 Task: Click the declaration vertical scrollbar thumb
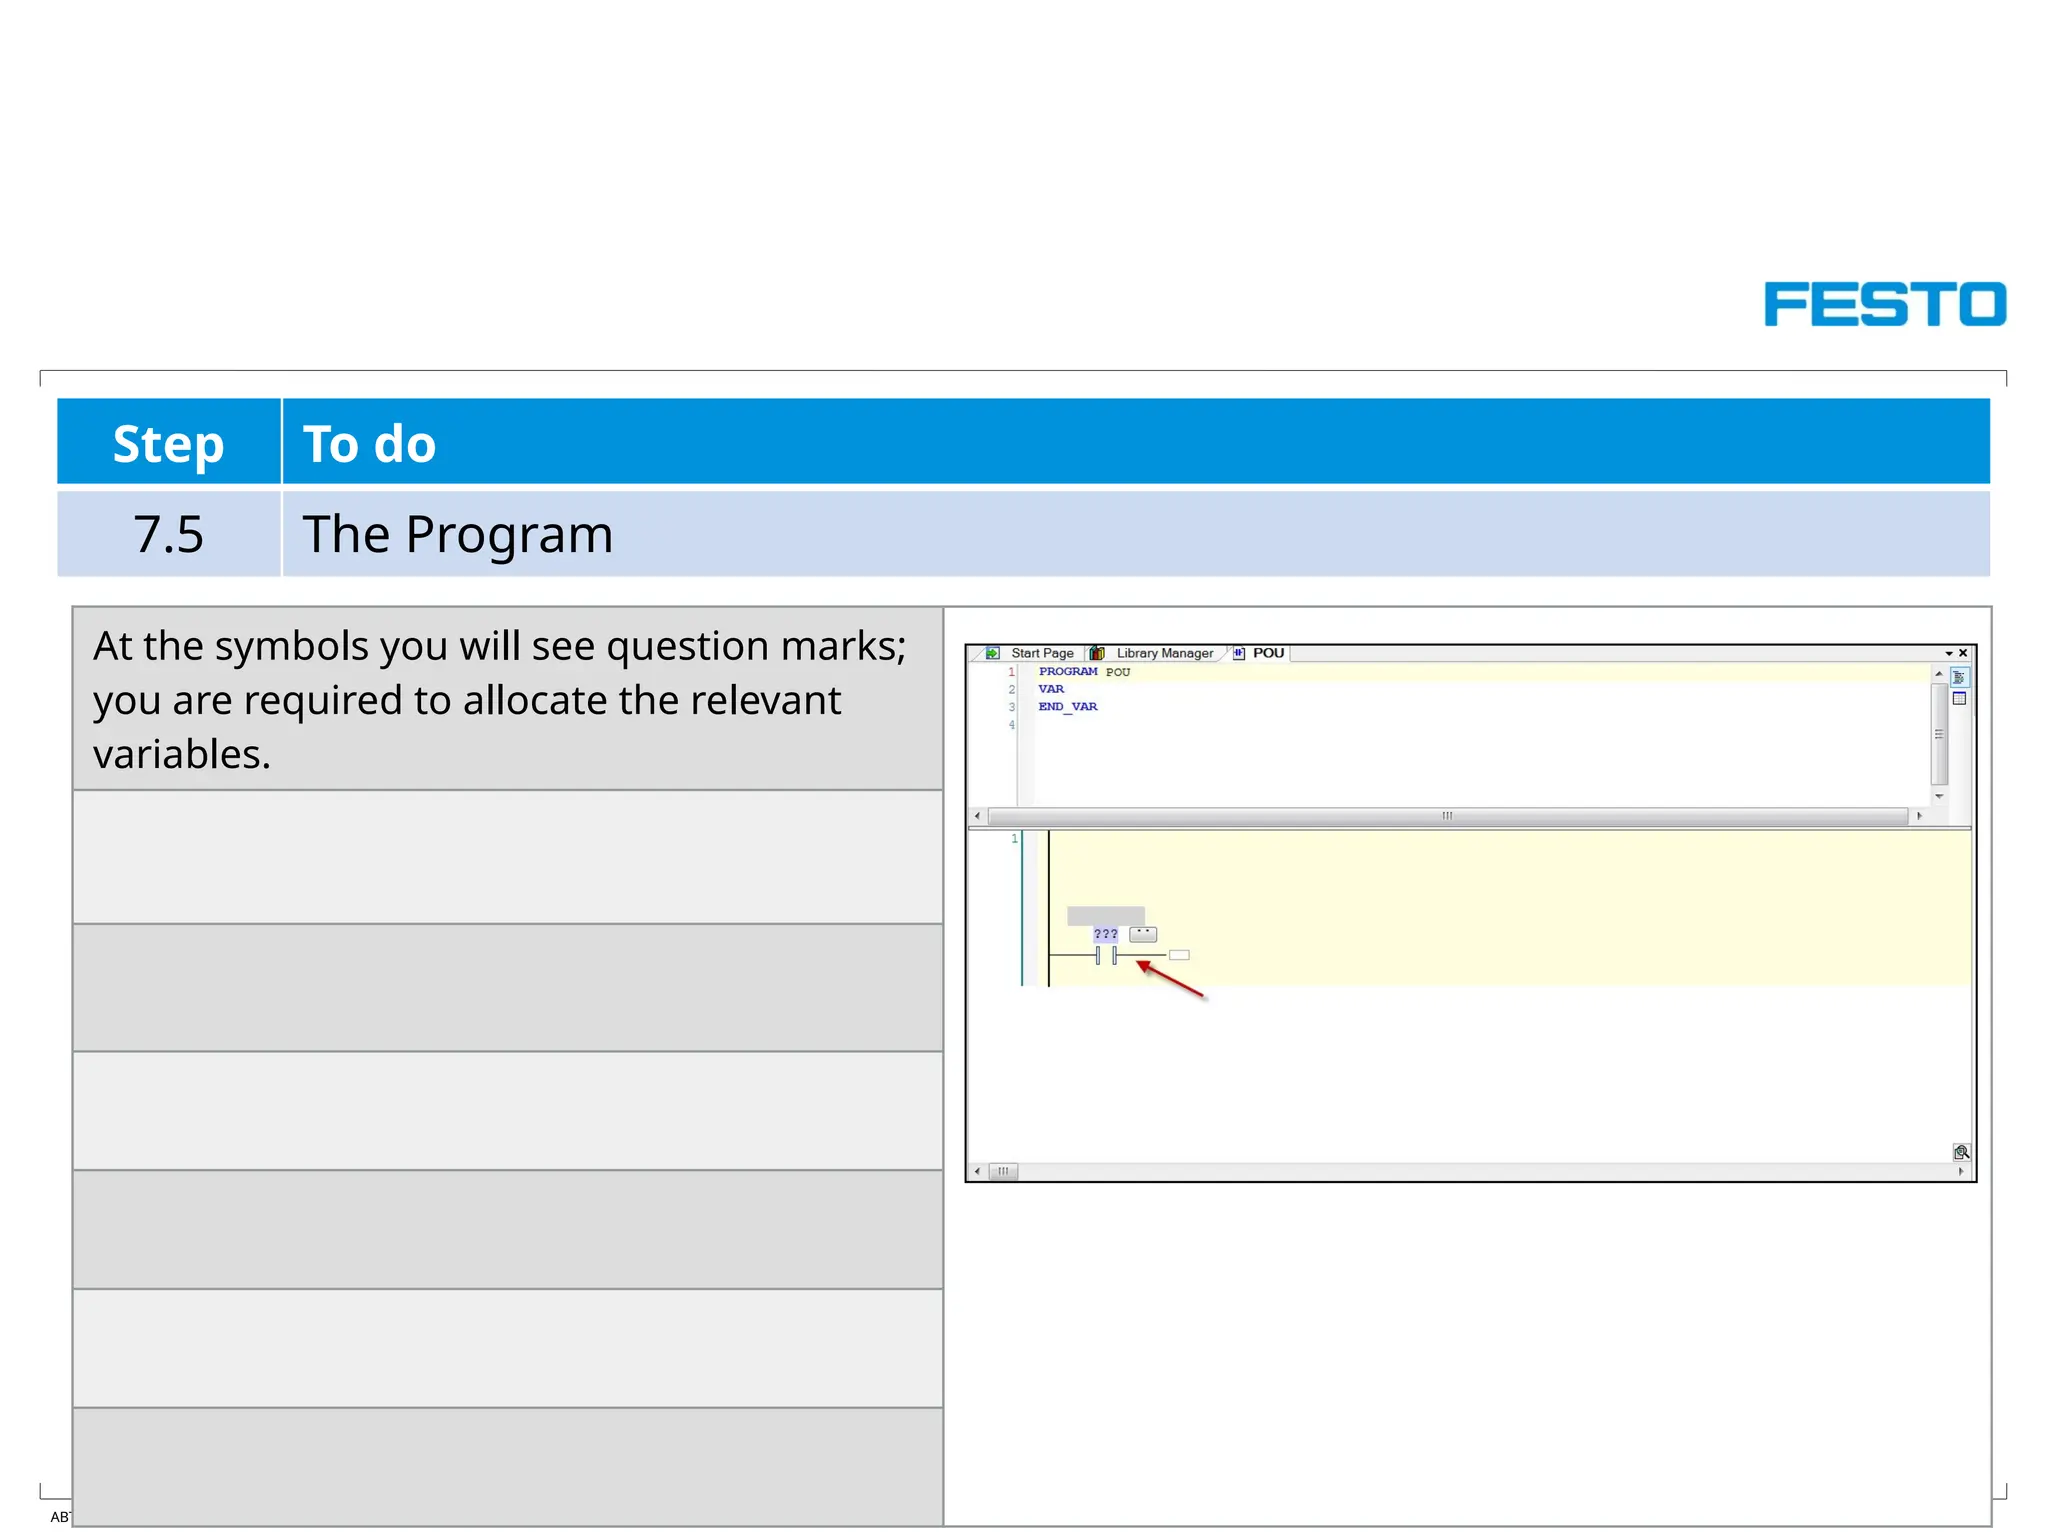tap(1938, 734)
